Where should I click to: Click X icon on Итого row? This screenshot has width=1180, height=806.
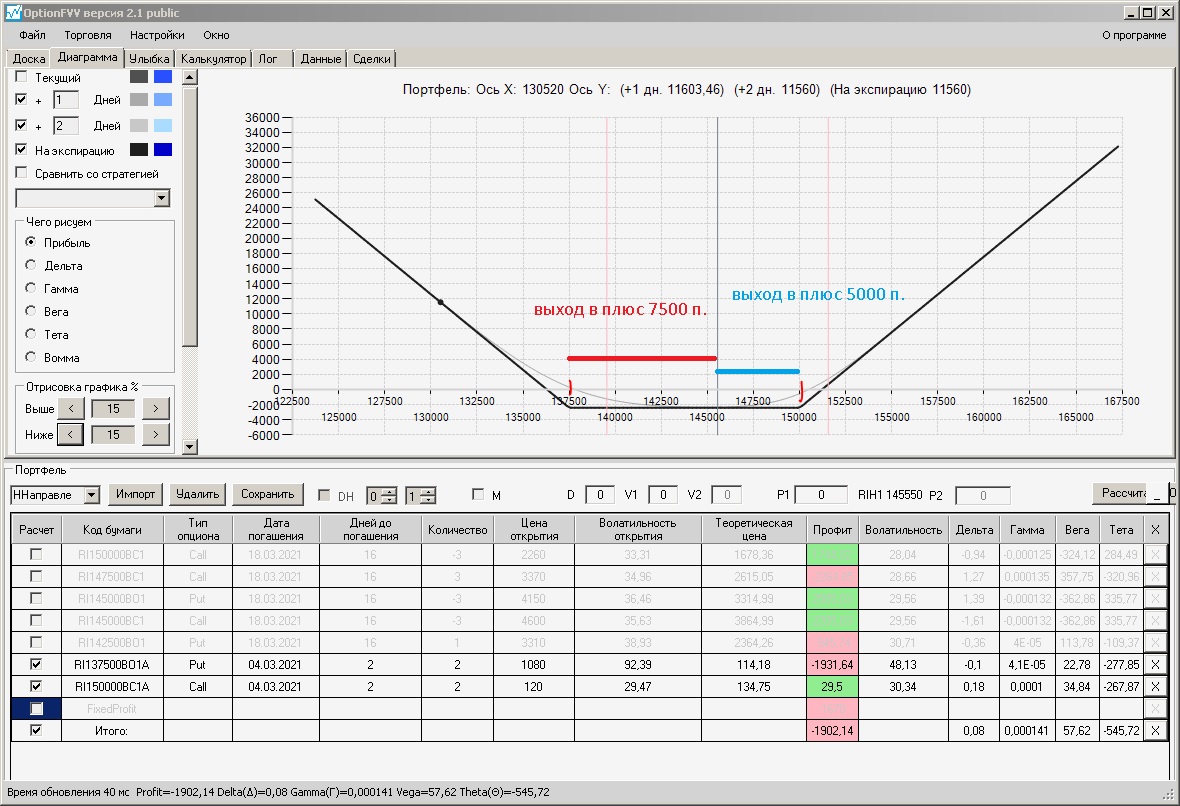coord(1155,730)
